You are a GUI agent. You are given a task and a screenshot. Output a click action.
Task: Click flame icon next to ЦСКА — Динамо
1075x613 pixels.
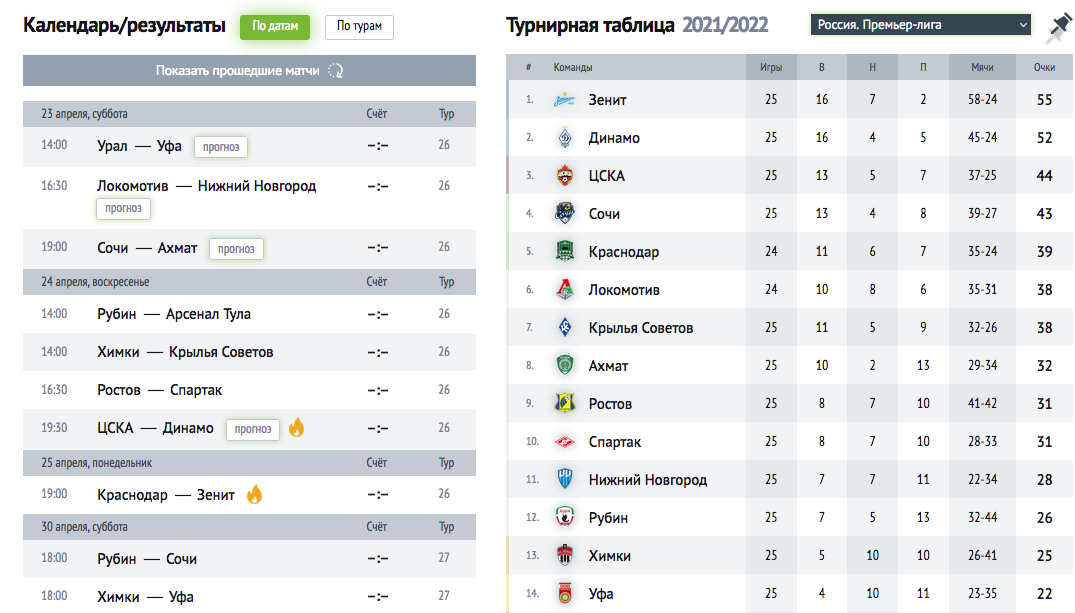coord(296,427)
